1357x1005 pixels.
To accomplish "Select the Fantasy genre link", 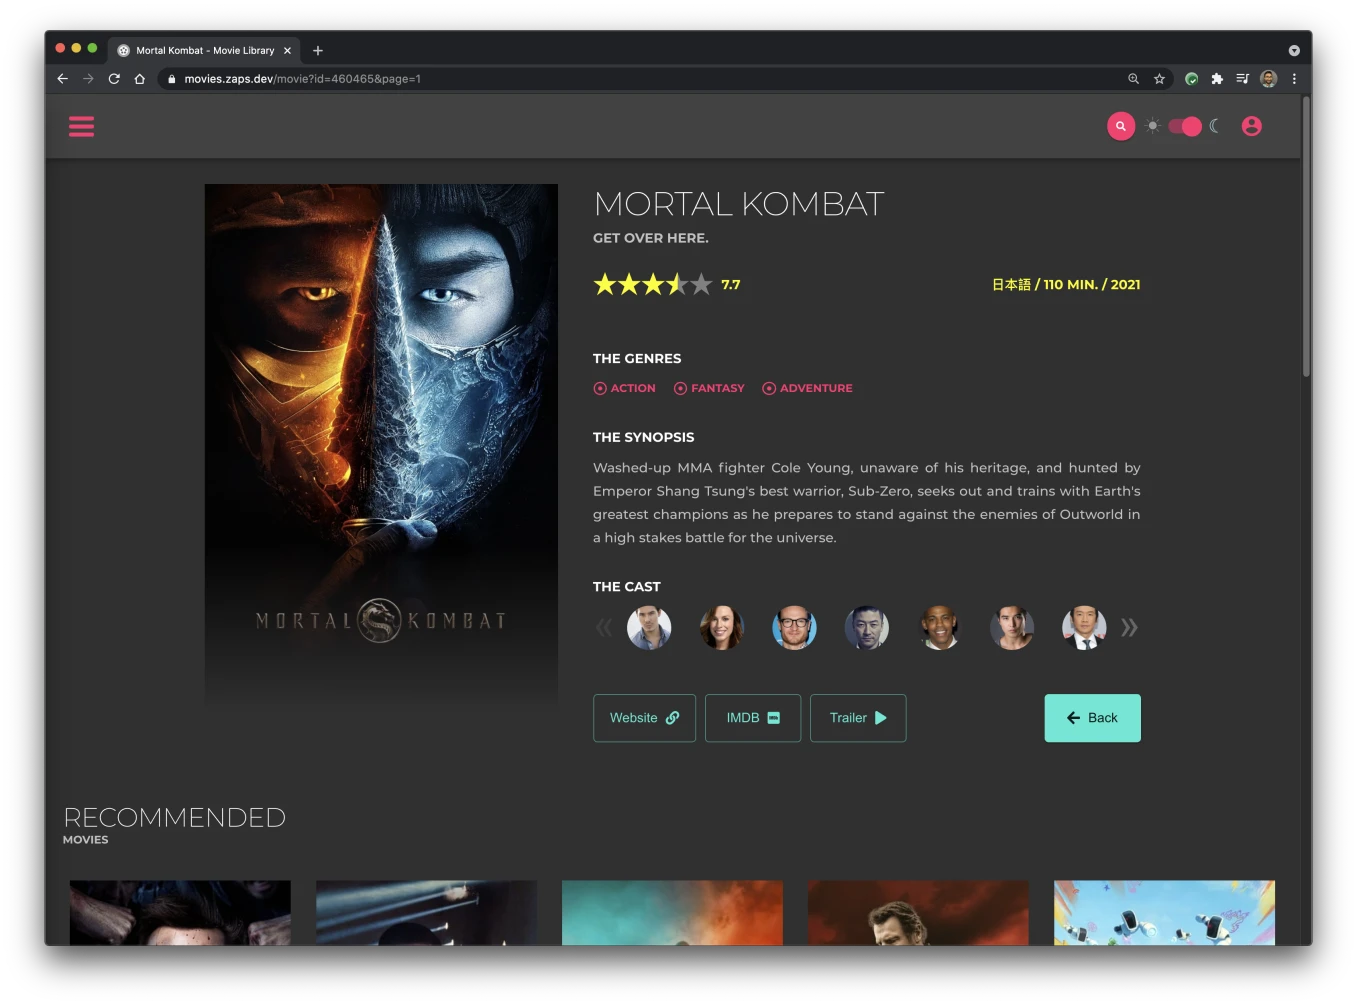I will [709, 388].
